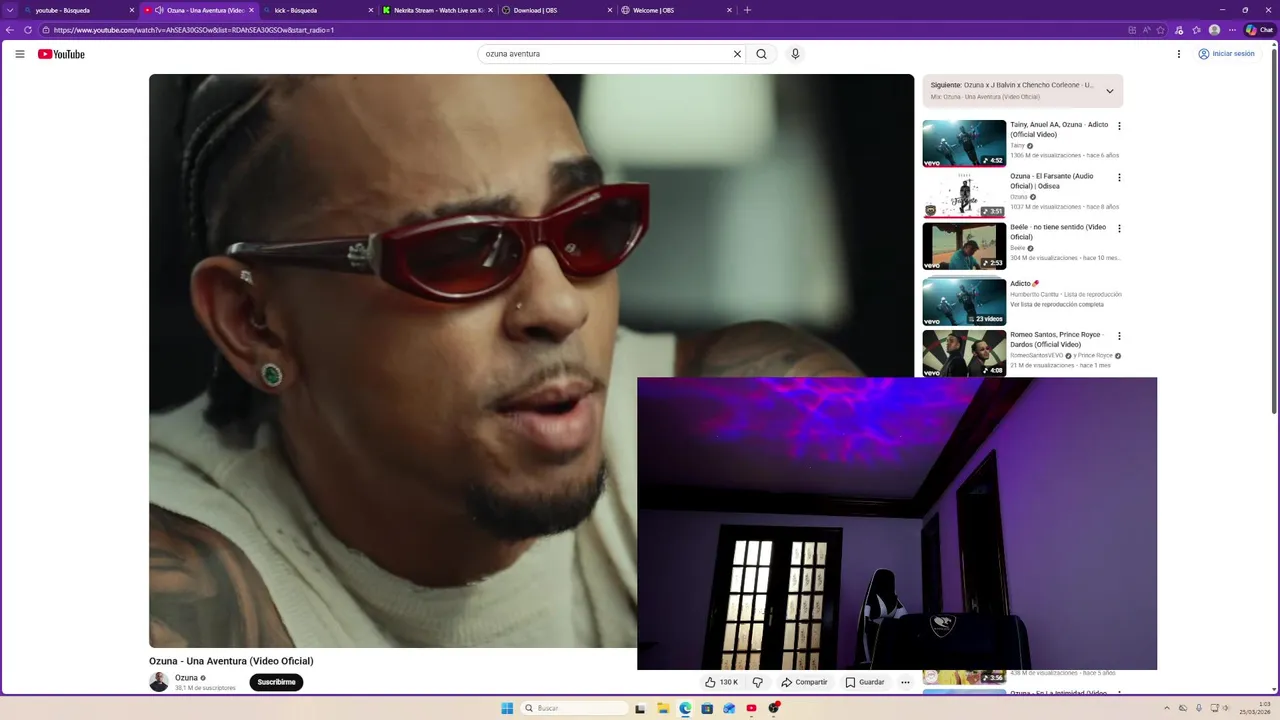
Task: Like the video with thumbs up
Action: coord(720,682)
